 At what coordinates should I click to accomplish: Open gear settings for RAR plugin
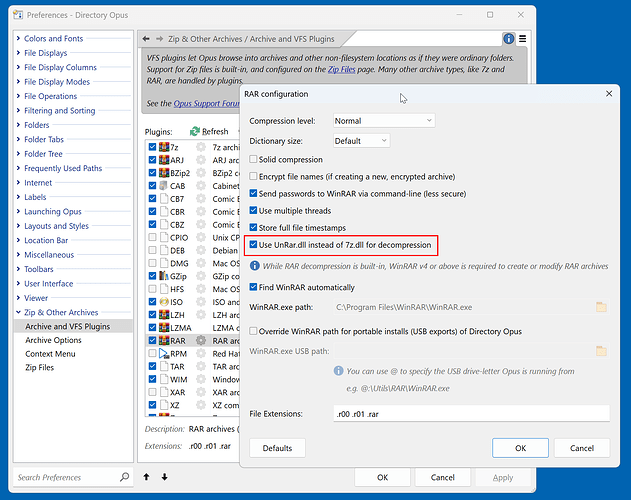point(201,341)
